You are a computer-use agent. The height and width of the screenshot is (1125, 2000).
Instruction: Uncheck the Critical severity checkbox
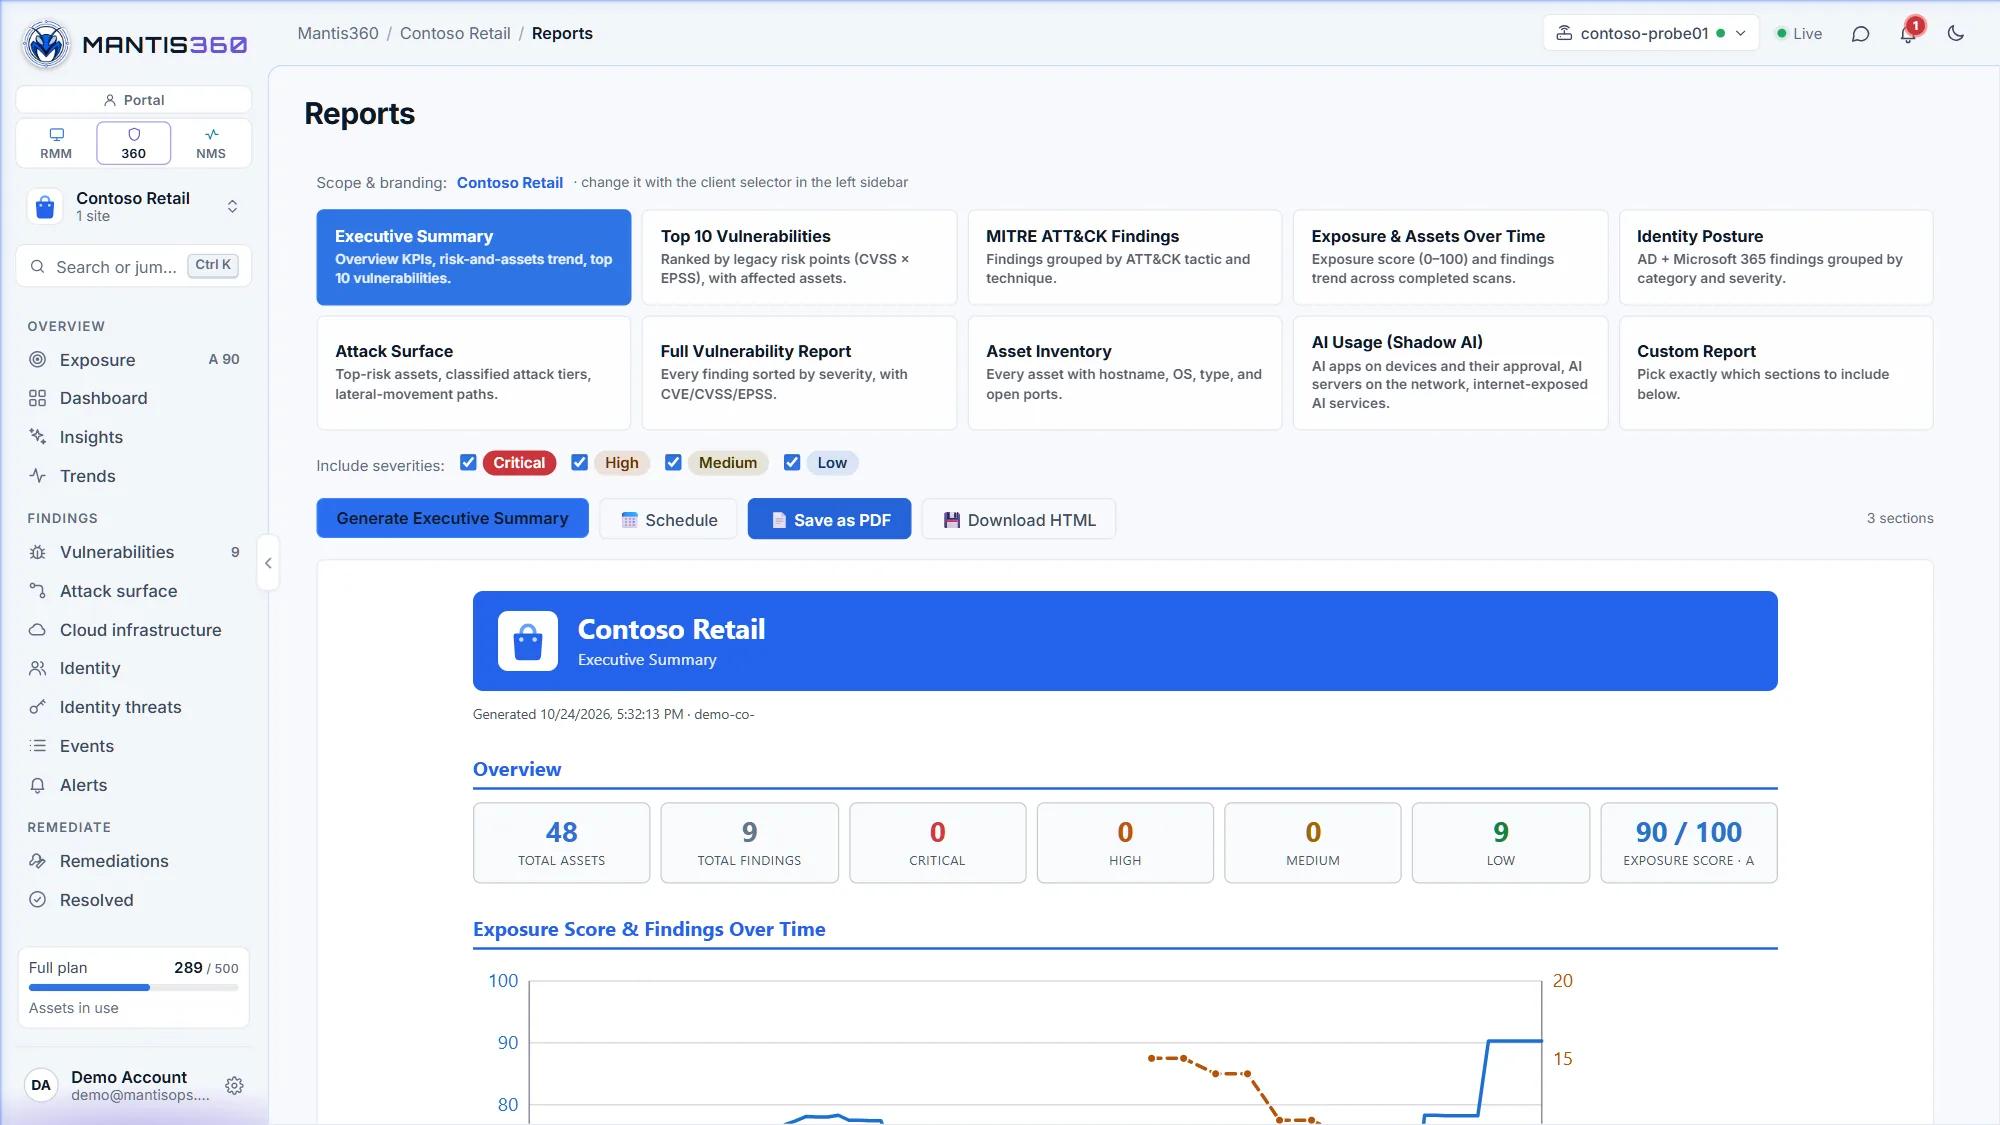click(468, 462)
